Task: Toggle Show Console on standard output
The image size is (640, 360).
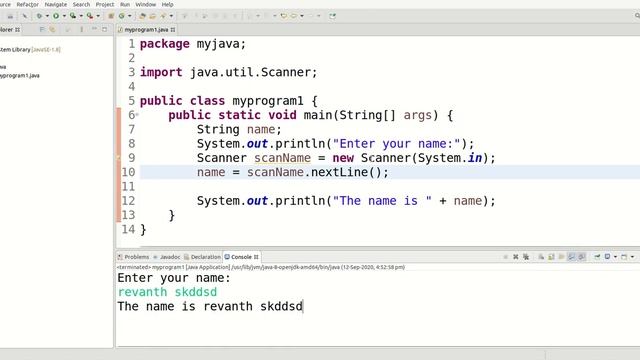Action: click(x=571, y=257)
